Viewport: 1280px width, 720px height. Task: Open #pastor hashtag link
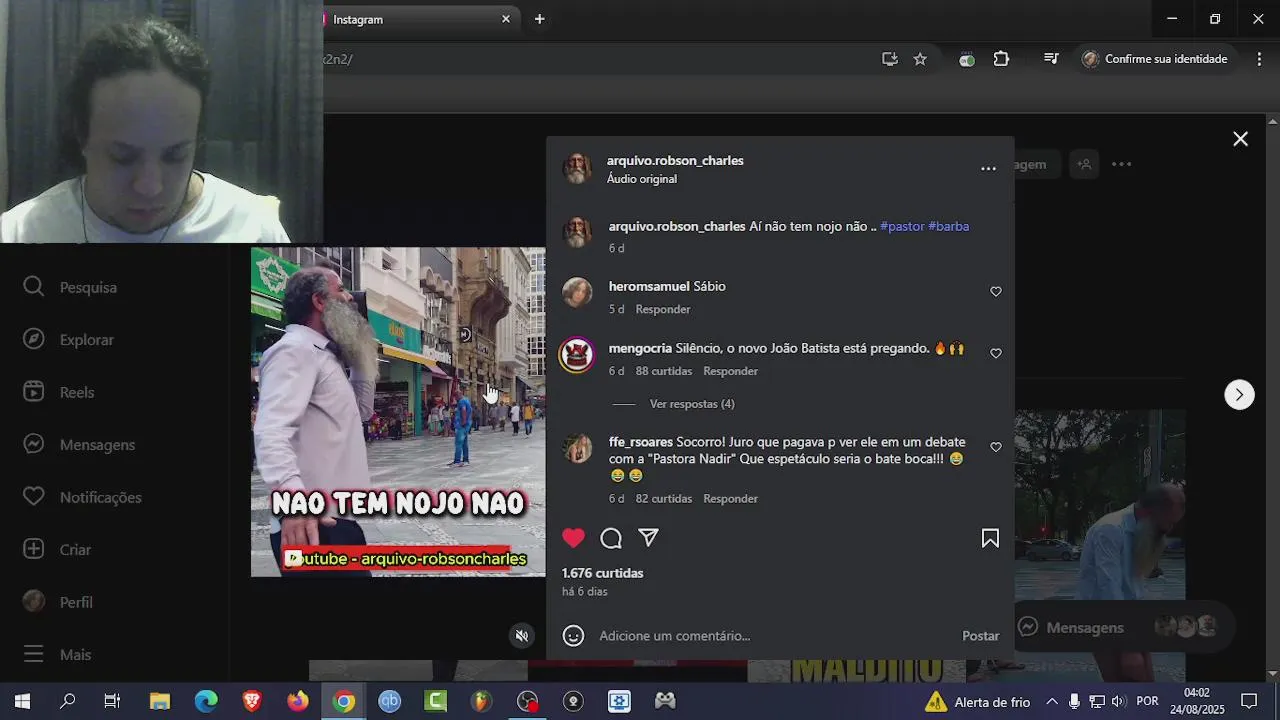[x=902, y=226]
